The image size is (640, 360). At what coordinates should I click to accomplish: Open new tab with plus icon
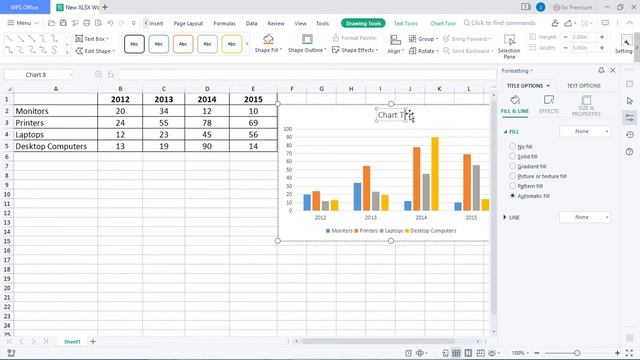[x=105, y=7]
